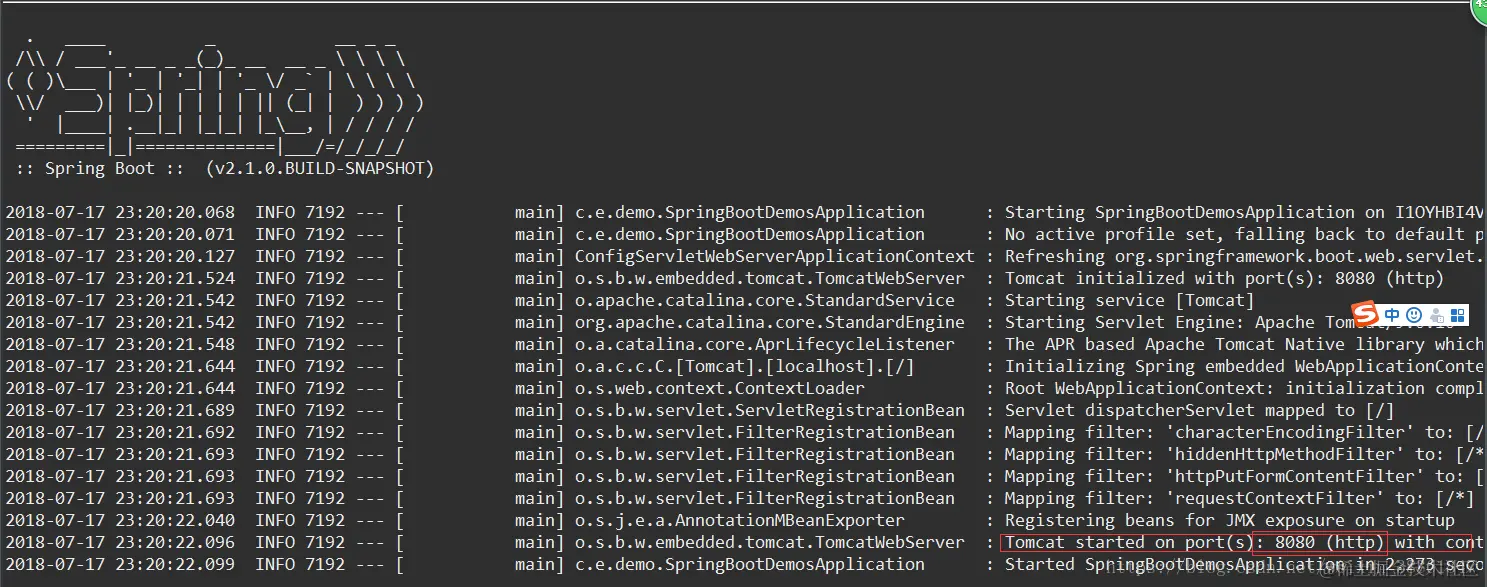The width and height of the screenshot is (1487, 587).
Task: Click the gray user account icon
Action: (x=1437, y=316)
